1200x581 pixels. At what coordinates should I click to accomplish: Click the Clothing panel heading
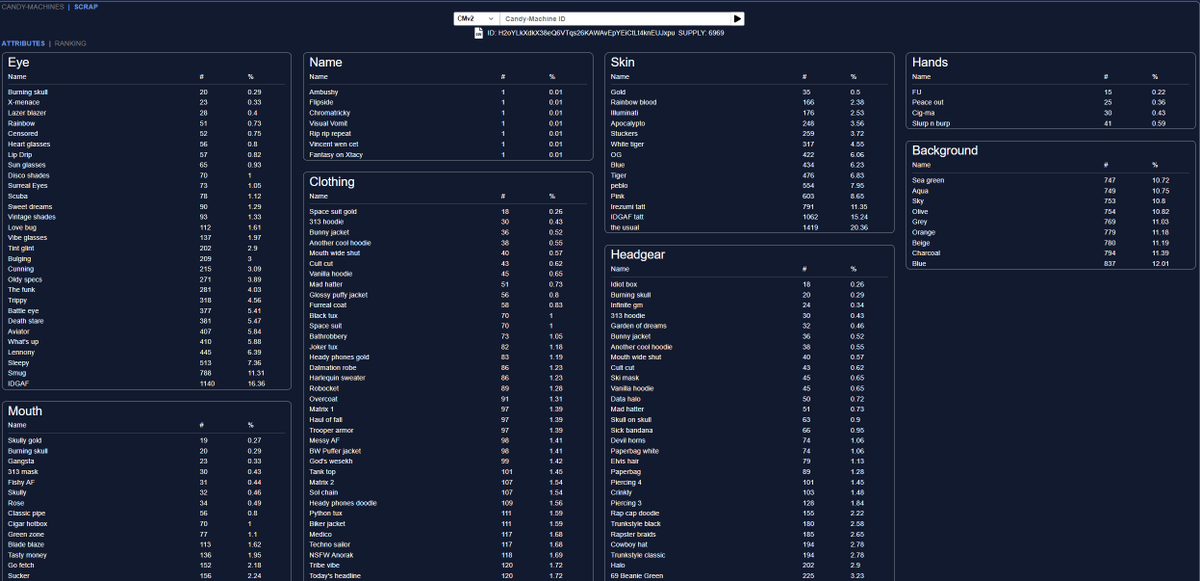click(x=332, y=182)
